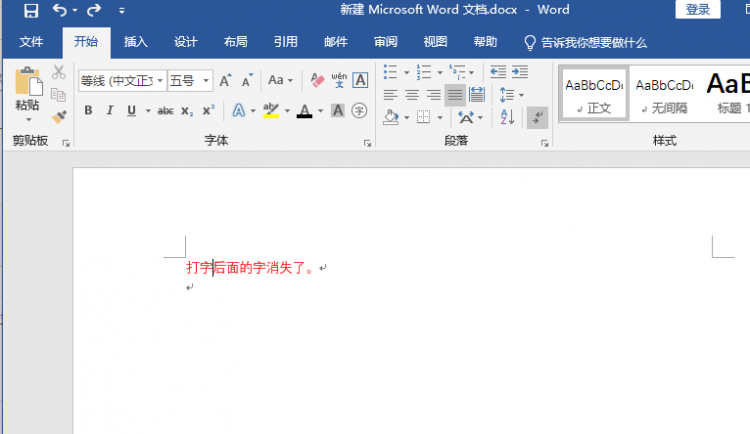The width and height of the screenshot is (750, 434).
Task: Redo the last action
Action: point(94,10)
